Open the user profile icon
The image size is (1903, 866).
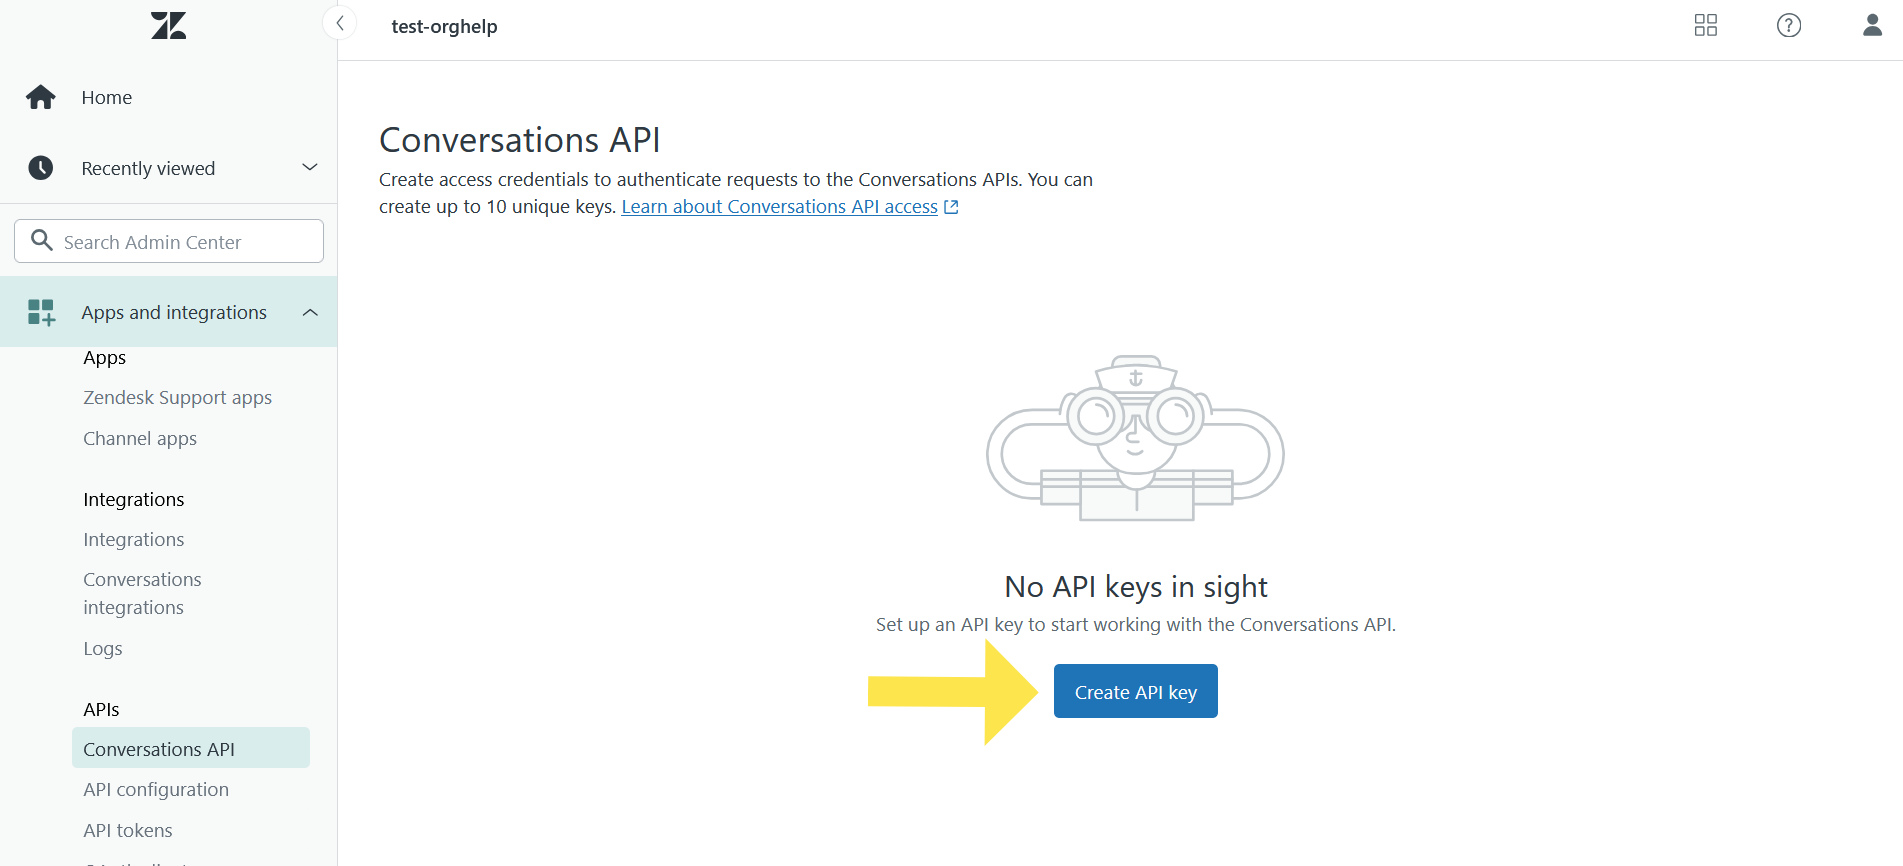(1872, 26)
